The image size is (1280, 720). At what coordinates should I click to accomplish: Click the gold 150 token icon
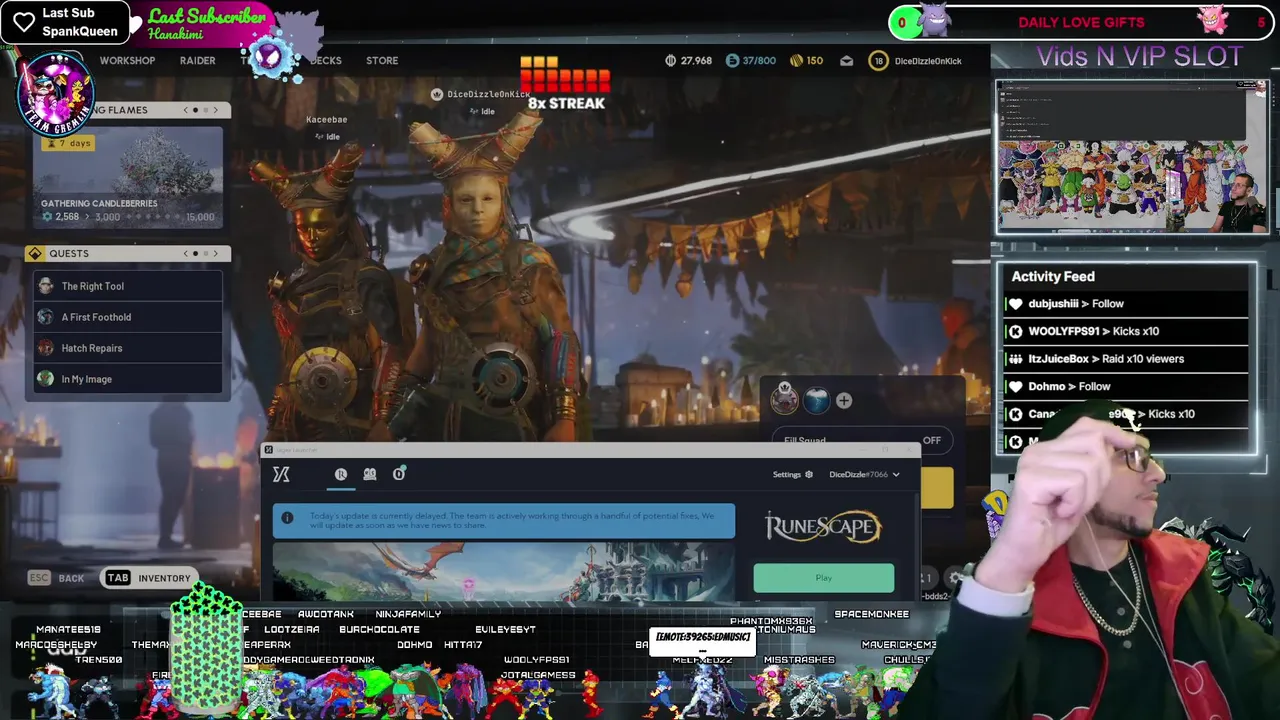[796, 61]
